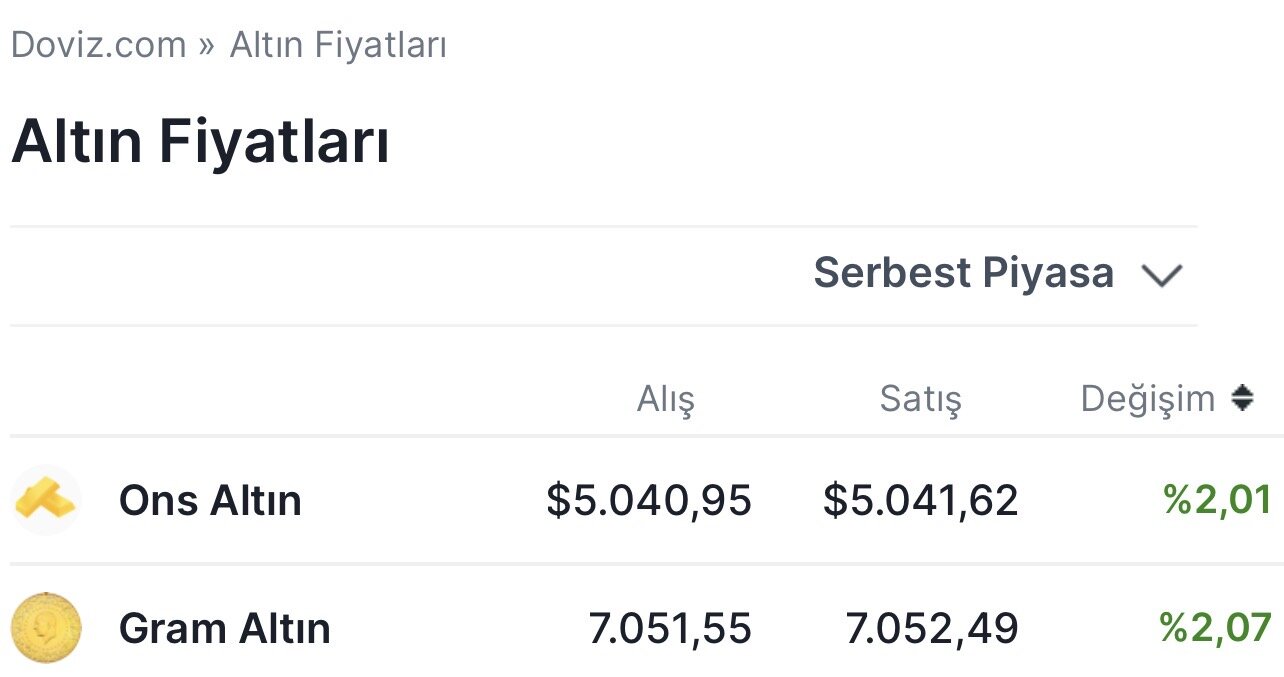Expand the chevron next to Serbest Piyasa
The width and height of the screenshot is (1284, 677).
[1162, 275]
